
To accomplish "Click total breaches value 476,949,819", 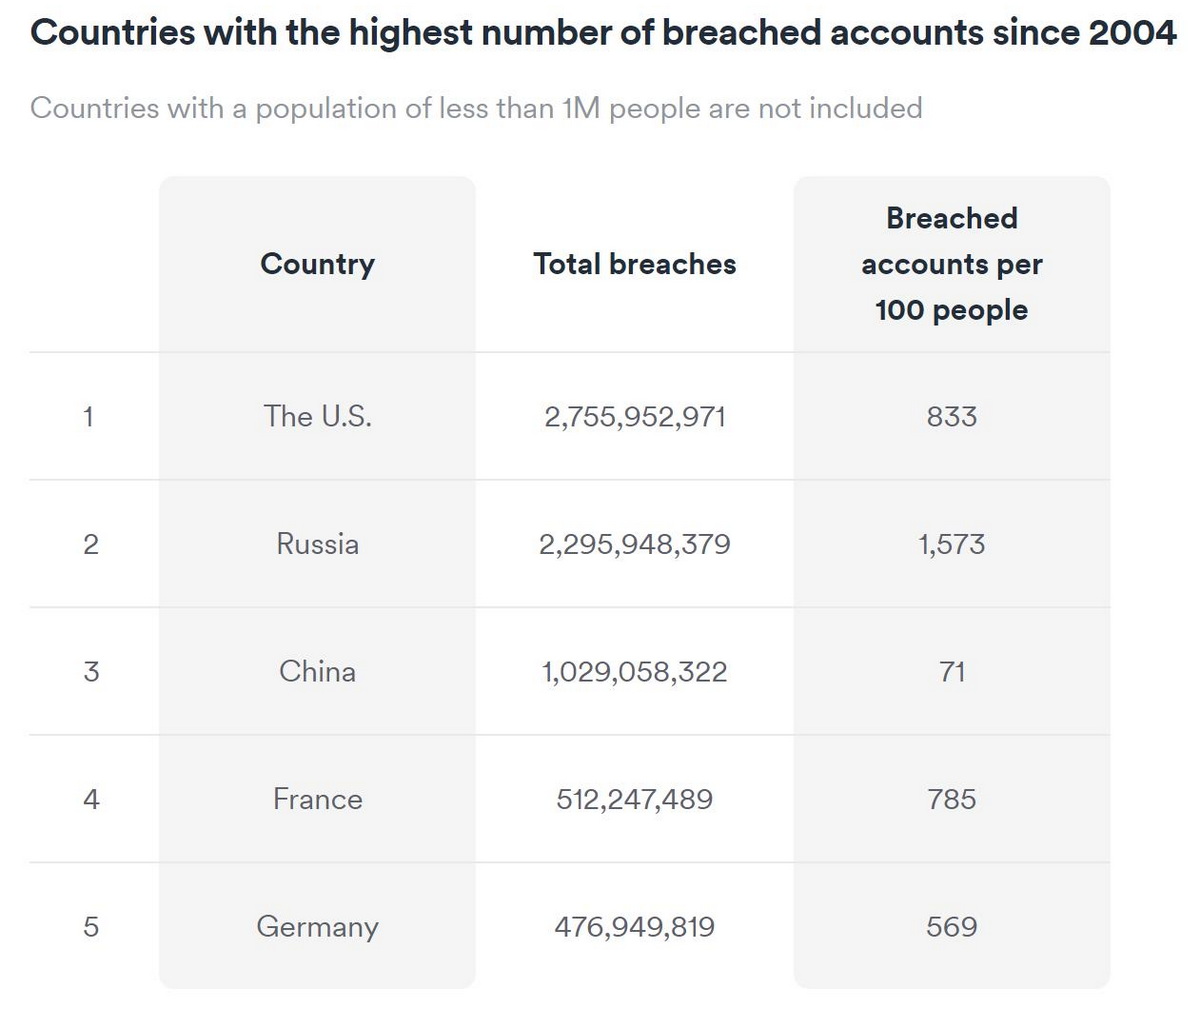I will coord(634,927).
